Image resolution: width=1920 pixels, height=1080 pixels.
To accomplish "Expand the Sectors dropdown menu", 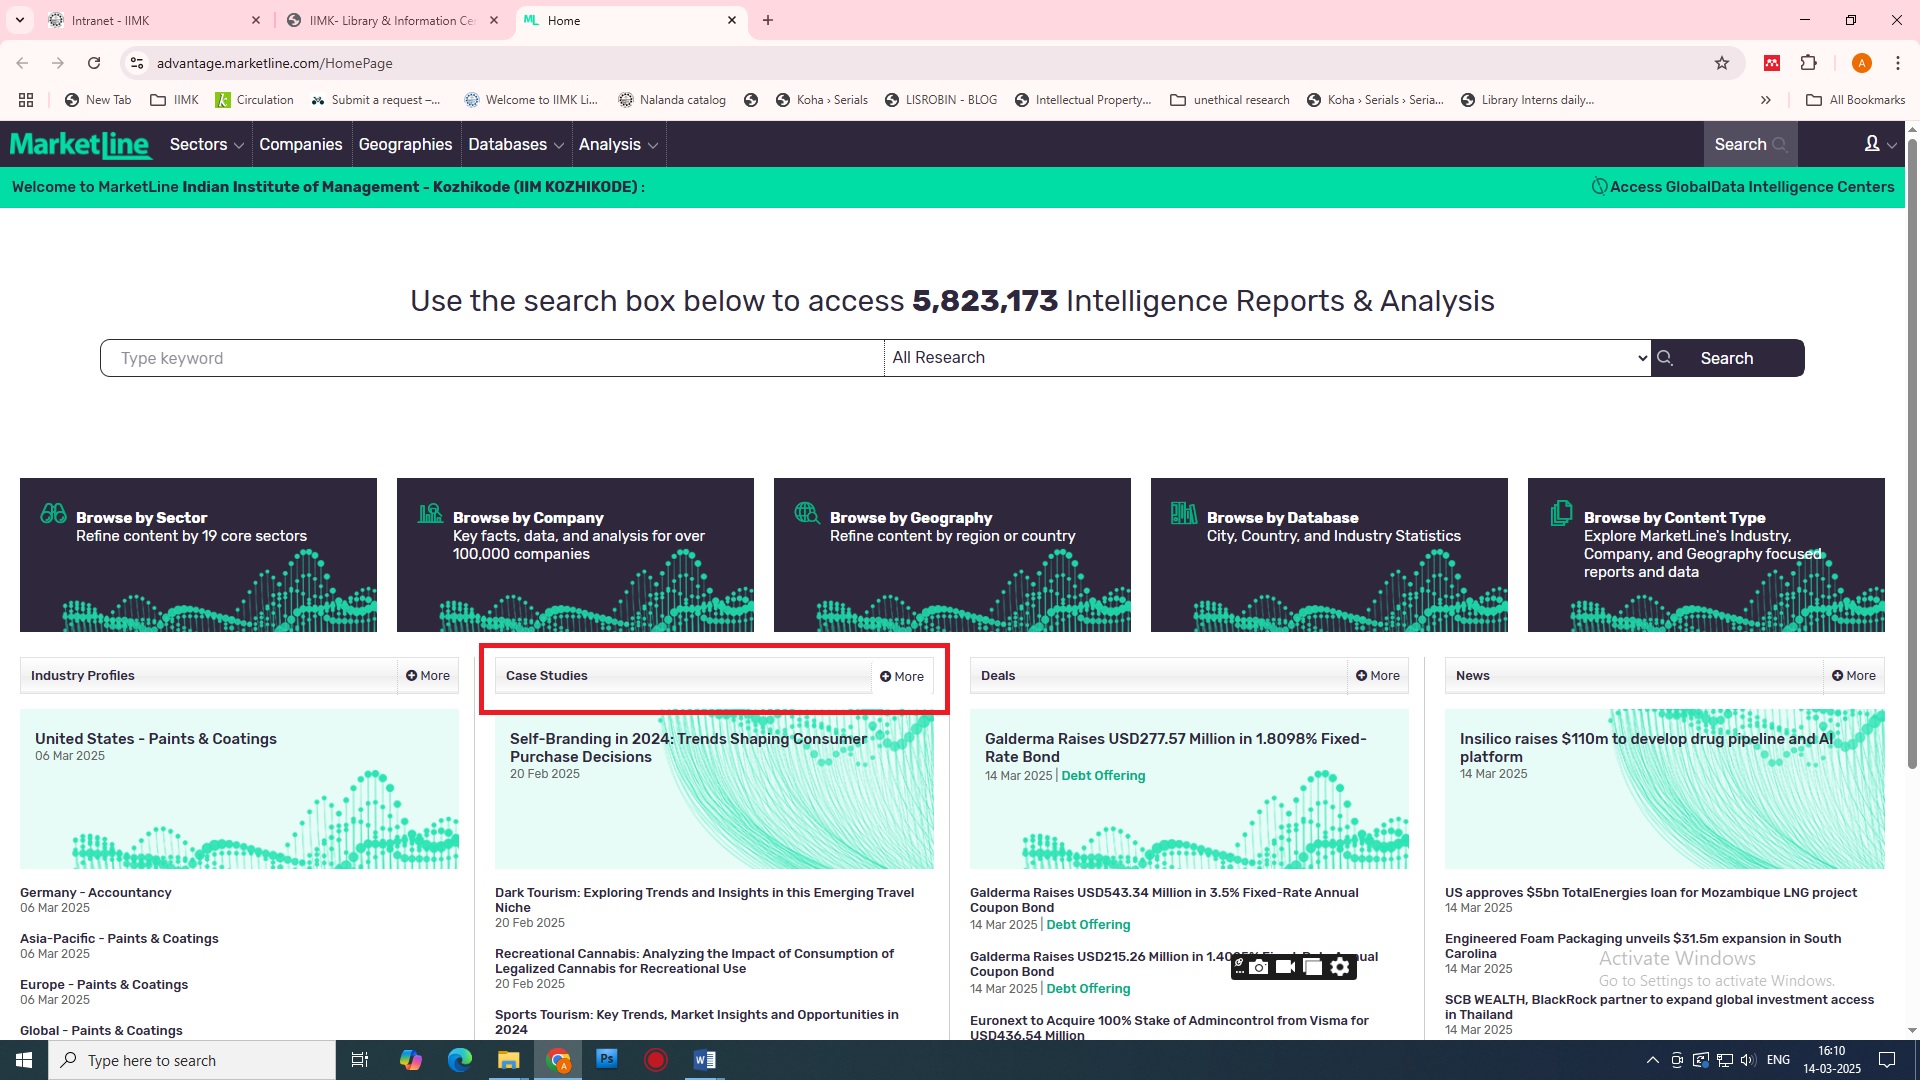I will [206, 145].
